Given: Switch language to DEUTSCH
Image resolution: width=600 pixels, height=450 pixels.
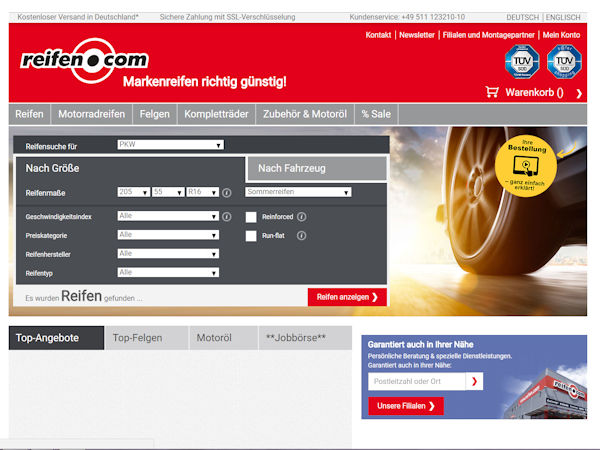Looking at the screenshot, I should coord(522,17).
